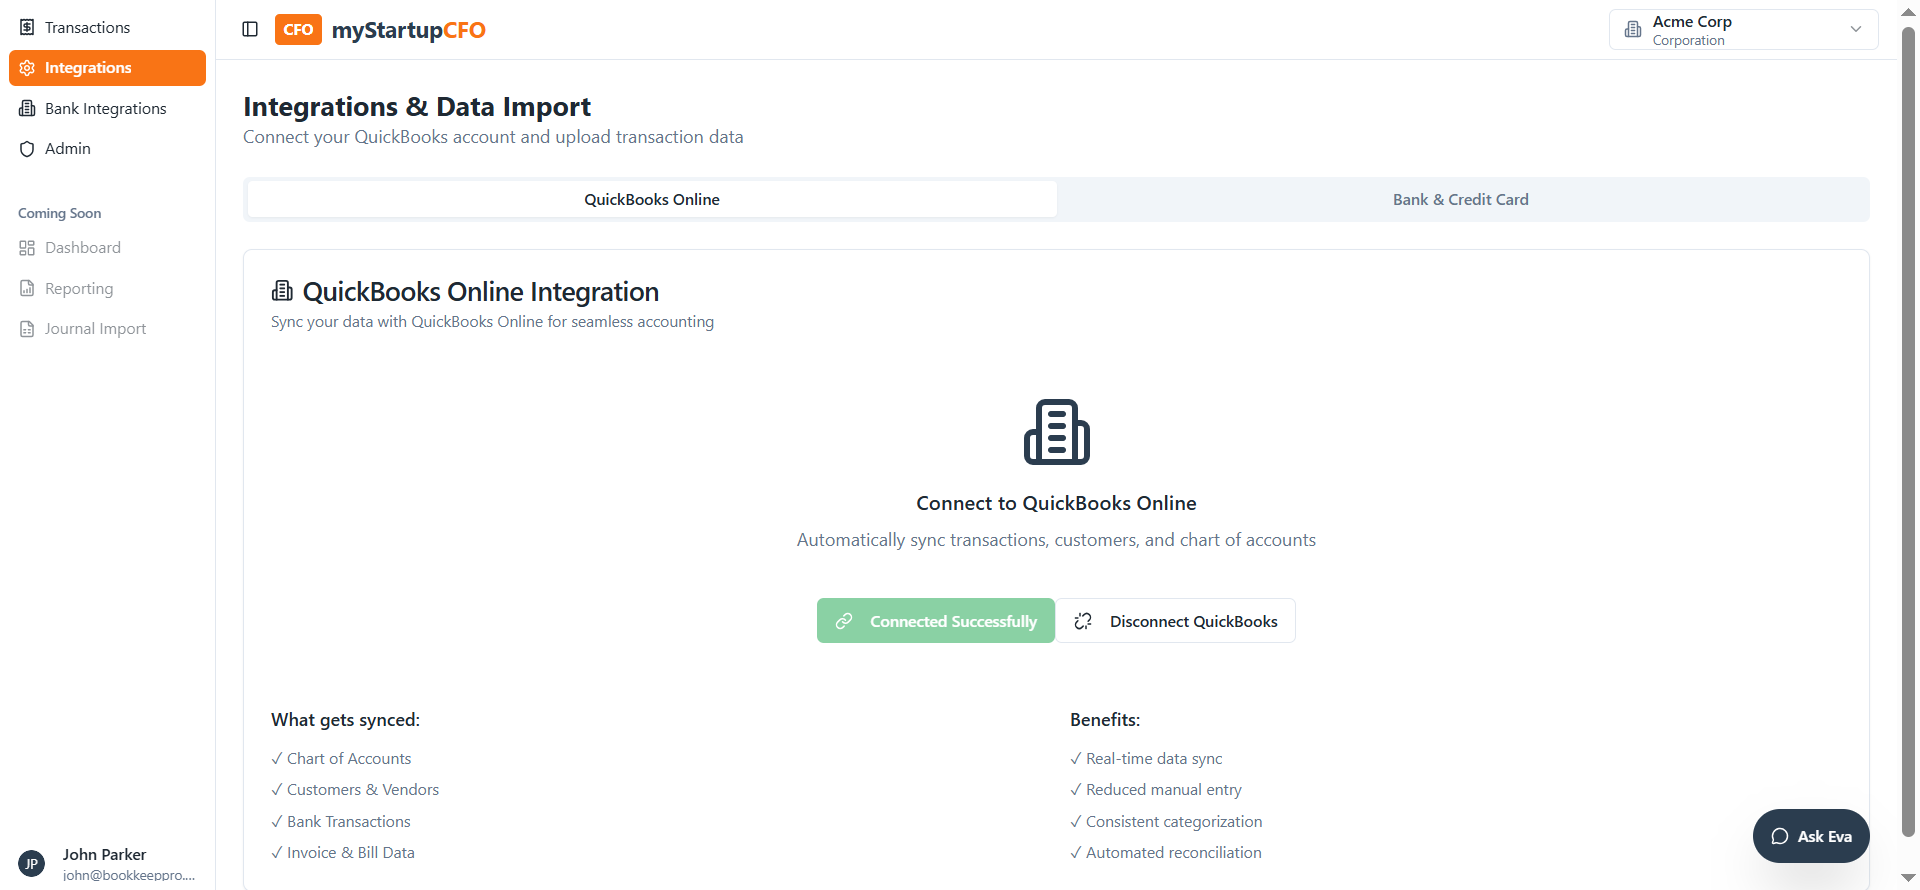
Task: Select the Integrations sidebar item
Action: [x=107, y=68]
